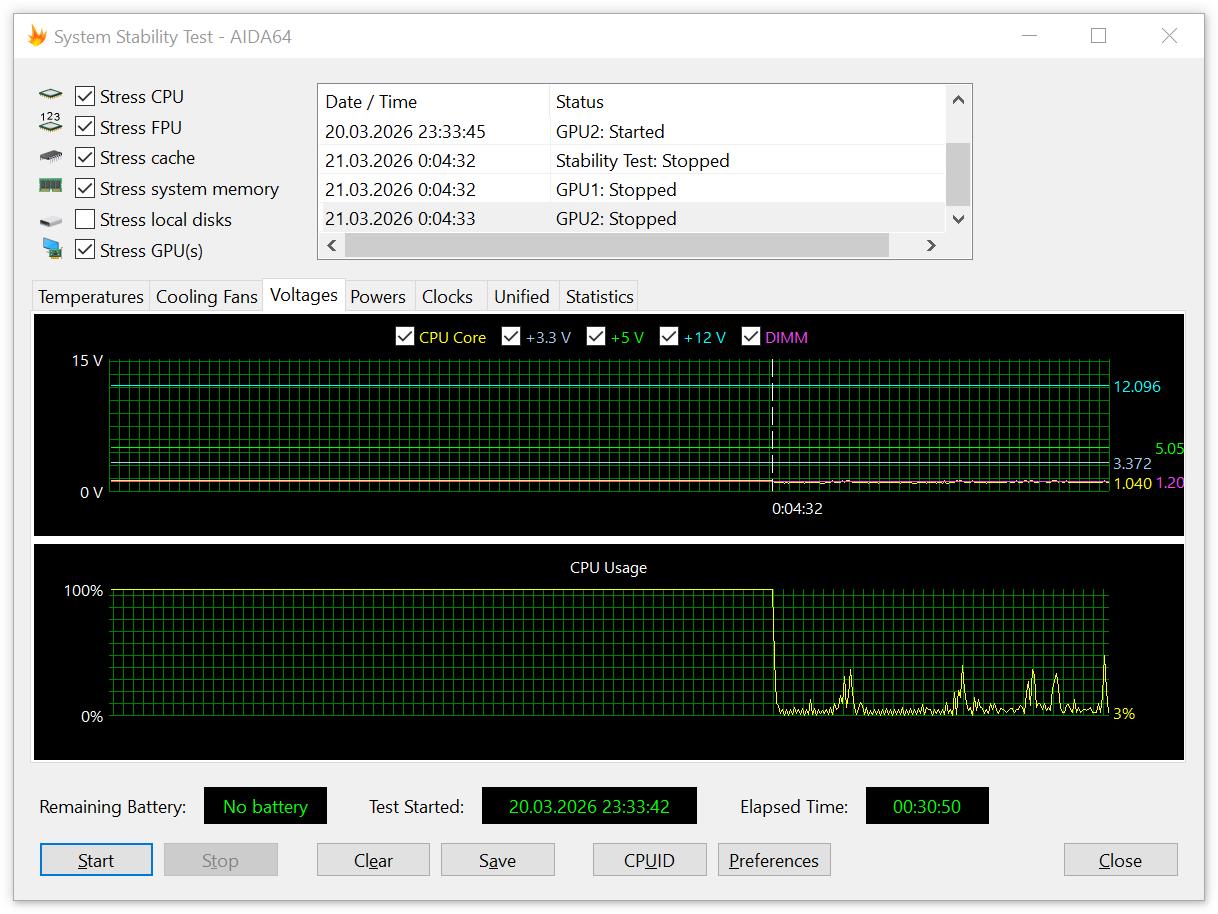Open Preferences dialog

774,860
